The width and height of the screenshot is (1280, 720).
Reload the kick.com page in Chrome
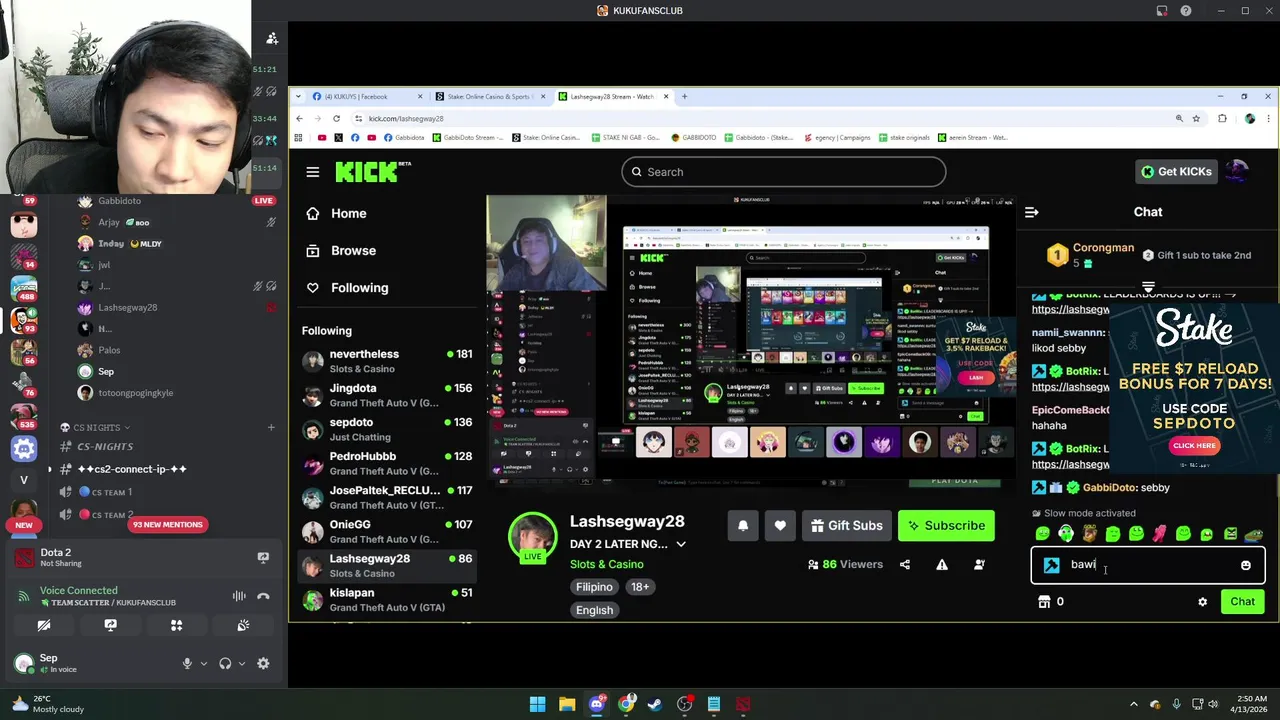click(x=336, y=118)
